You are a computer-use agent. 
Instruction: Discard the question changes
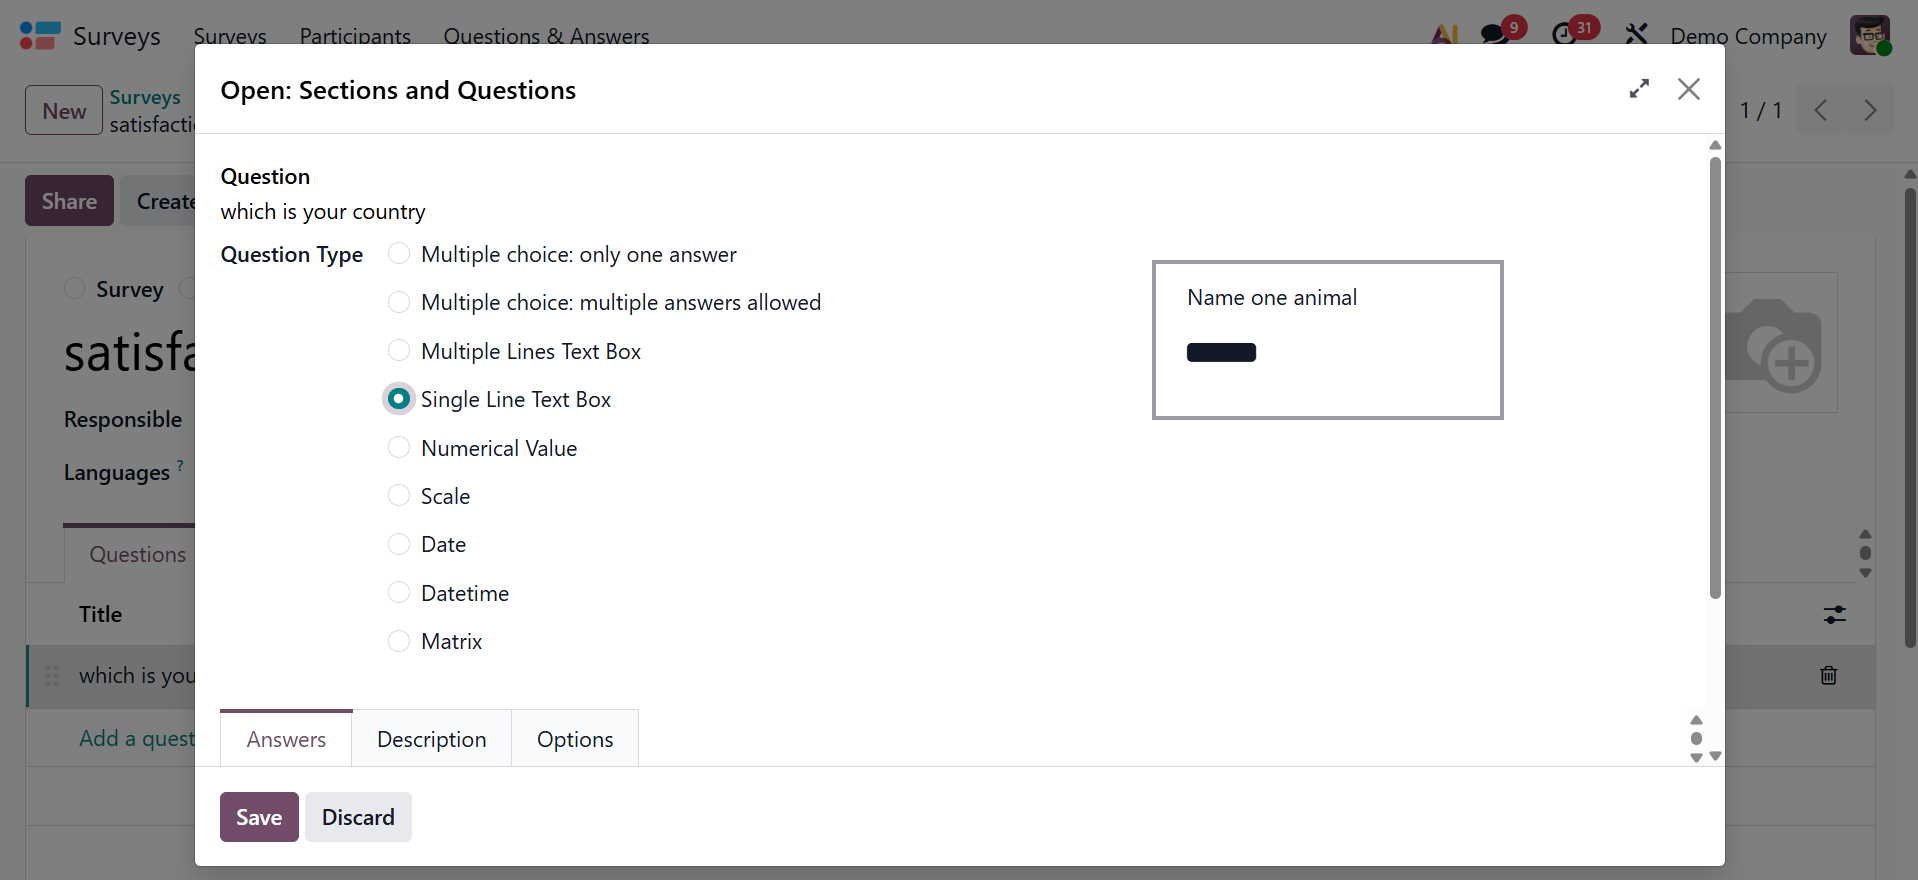coord(358,817)
